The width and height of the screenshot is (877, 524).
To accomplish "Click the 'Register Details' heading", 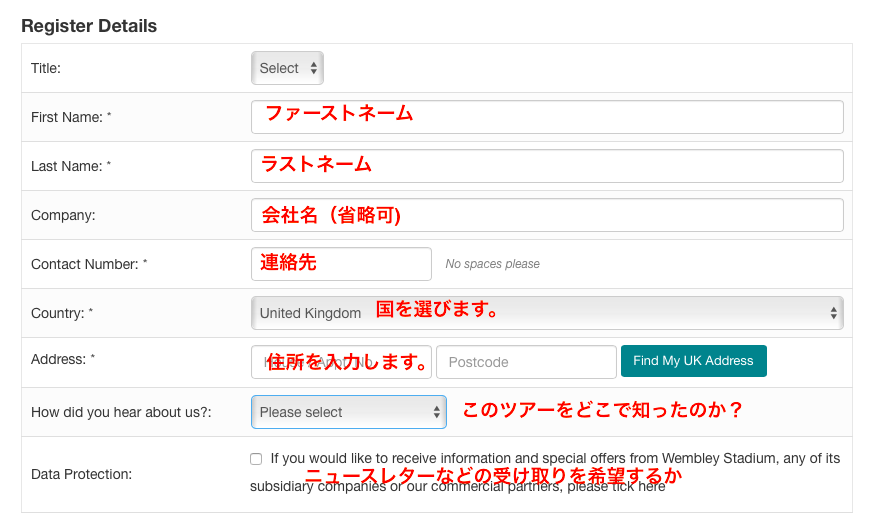I will (x=89, y=26).
